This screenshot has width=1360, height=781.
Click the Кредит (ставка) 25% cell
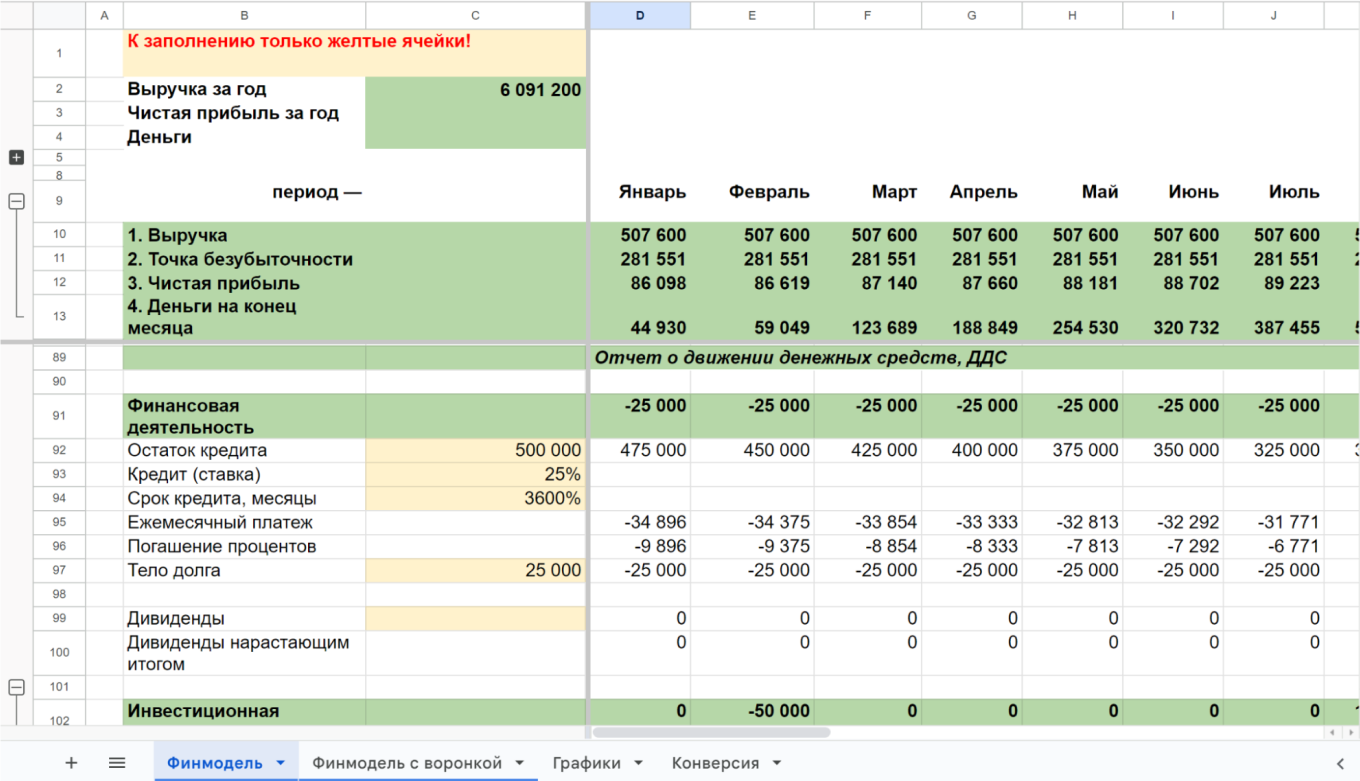(x=475, y=475)
